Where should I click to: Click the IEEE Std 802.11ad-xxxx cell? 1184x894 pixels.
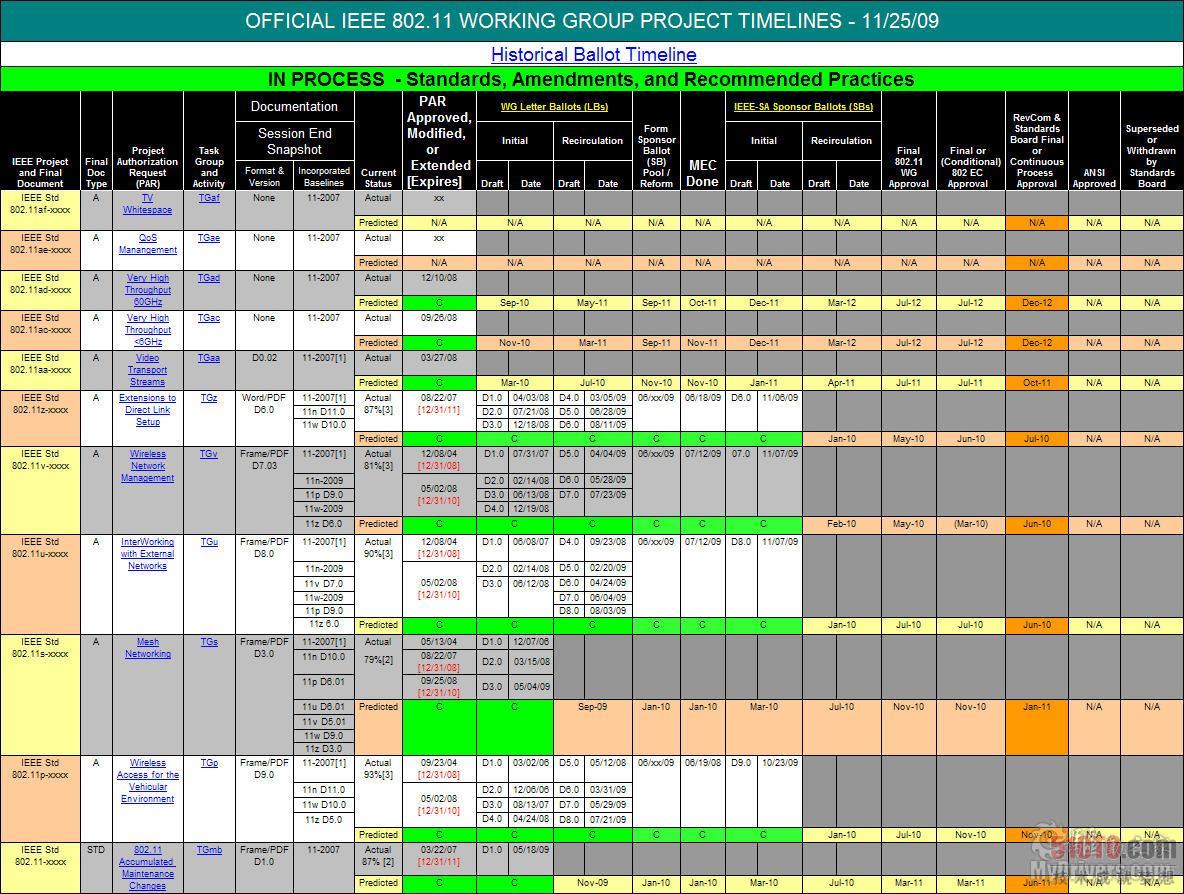(41, 290)
